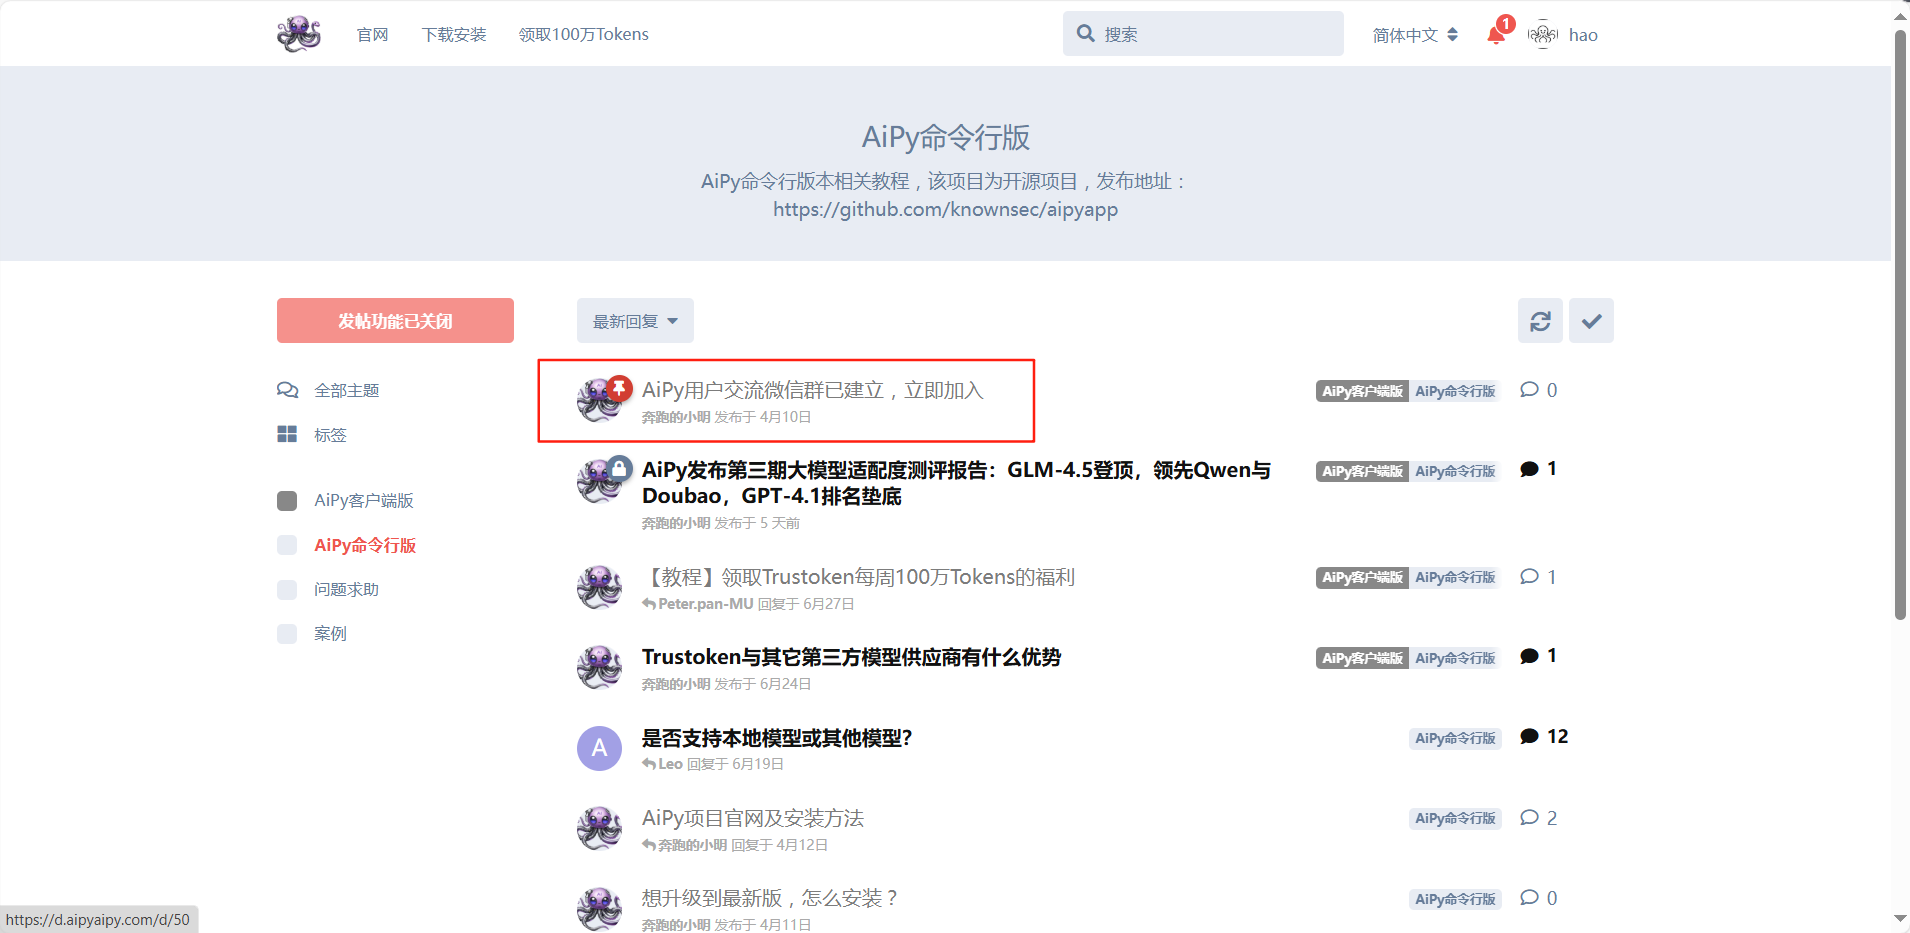This screenshot has width=1910, height=933.
Task: Click the 全部主题 chat bubbles icon
Action: [287, 390]
